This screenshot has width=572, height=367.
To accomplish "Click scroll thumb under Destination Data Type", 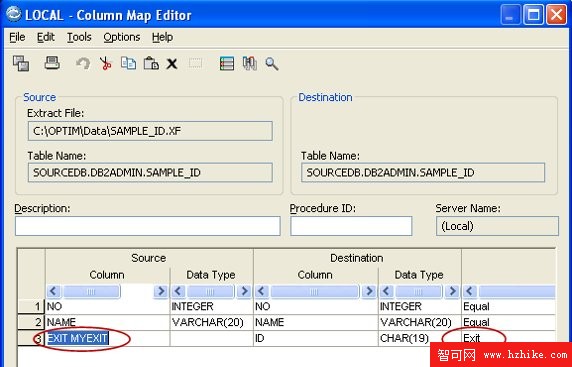I will pos(419,291).
